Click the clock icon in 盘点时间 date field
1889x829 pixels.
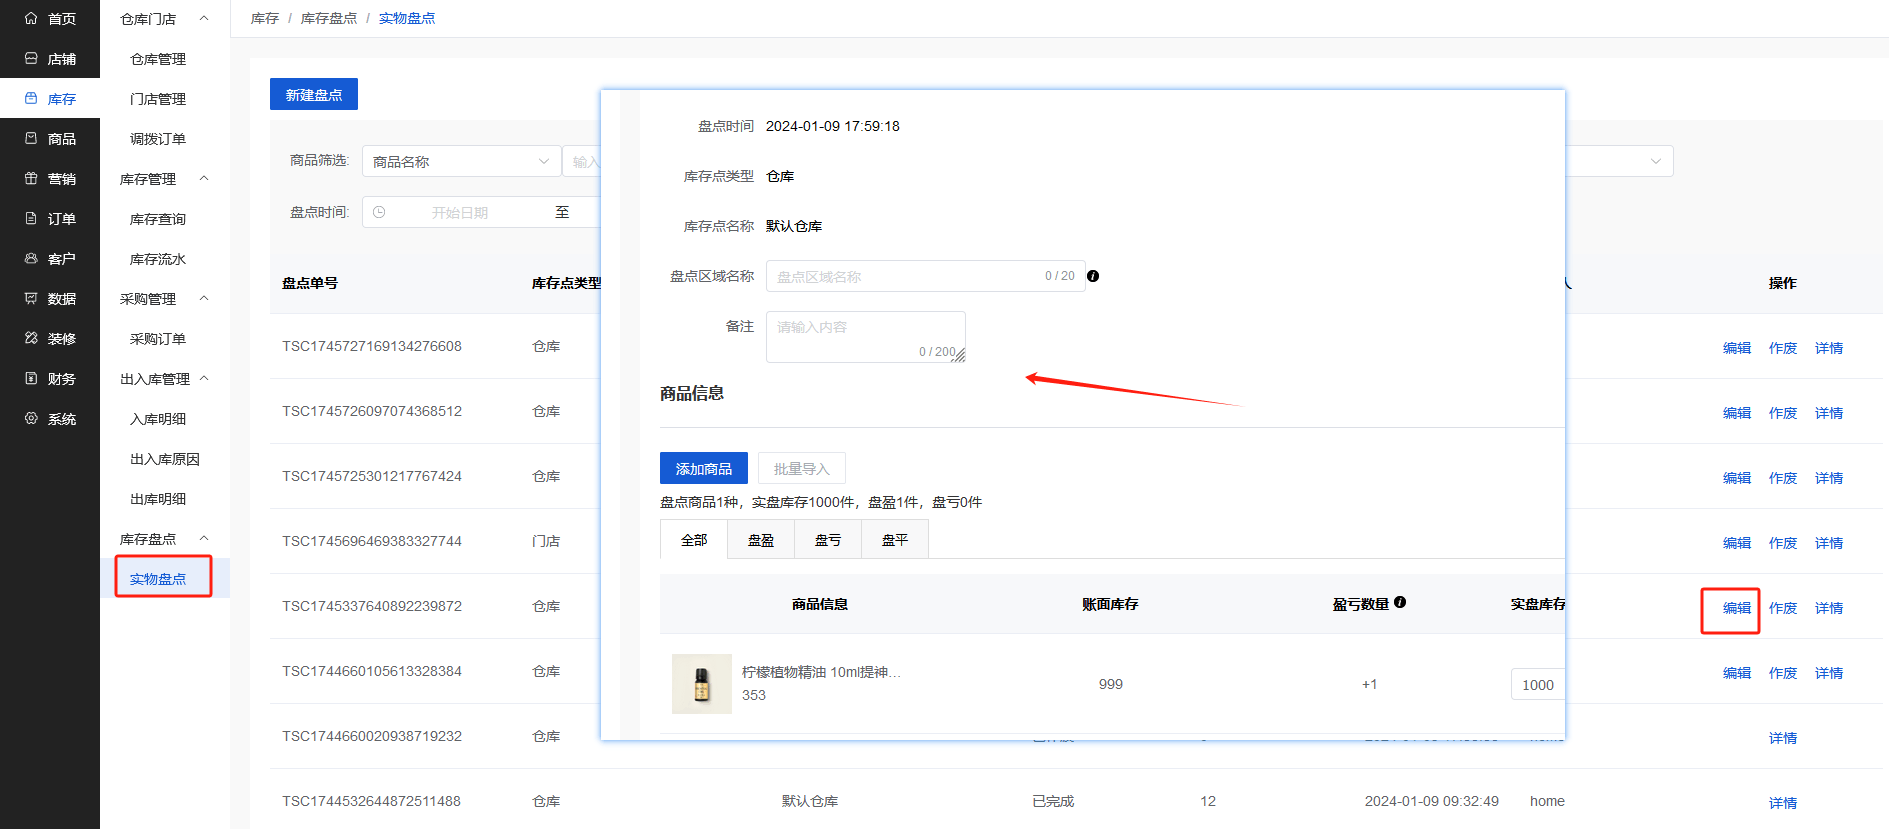(379, 212)
